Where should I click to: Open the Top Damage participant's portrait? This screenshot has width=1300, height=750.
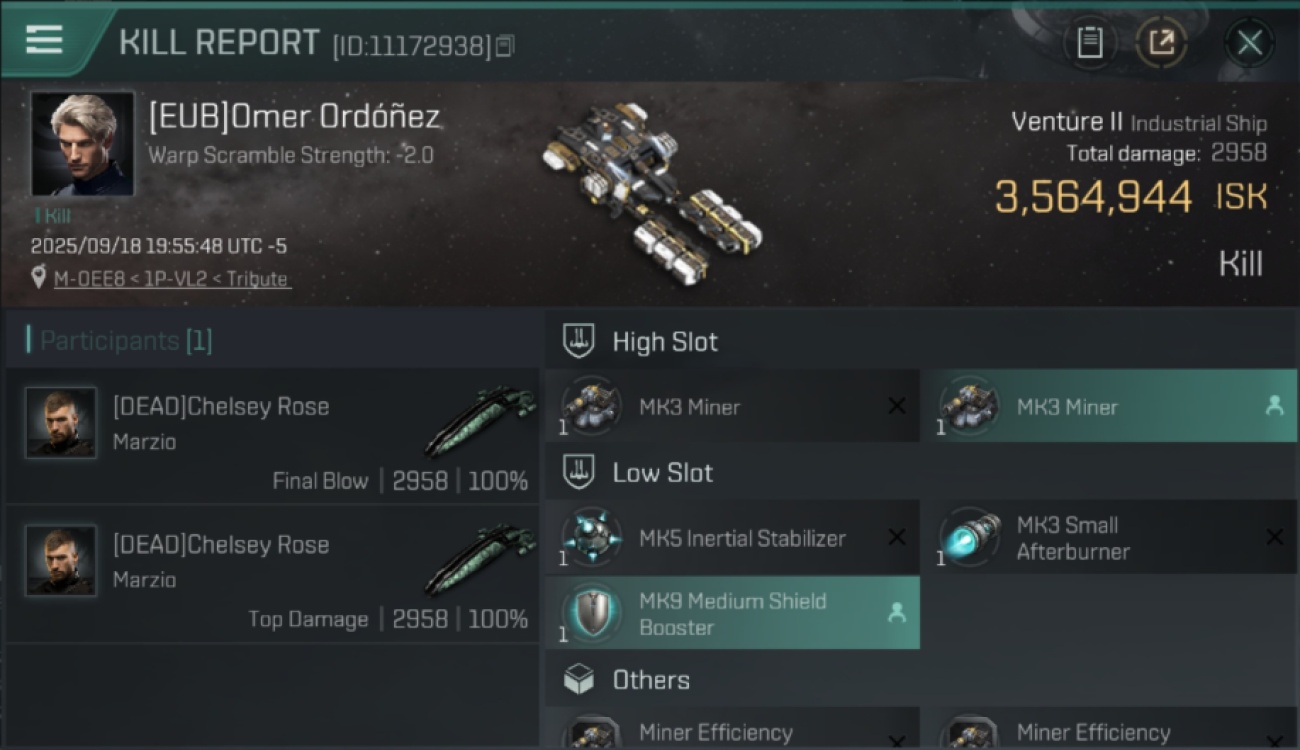click(x=61, y=561)
